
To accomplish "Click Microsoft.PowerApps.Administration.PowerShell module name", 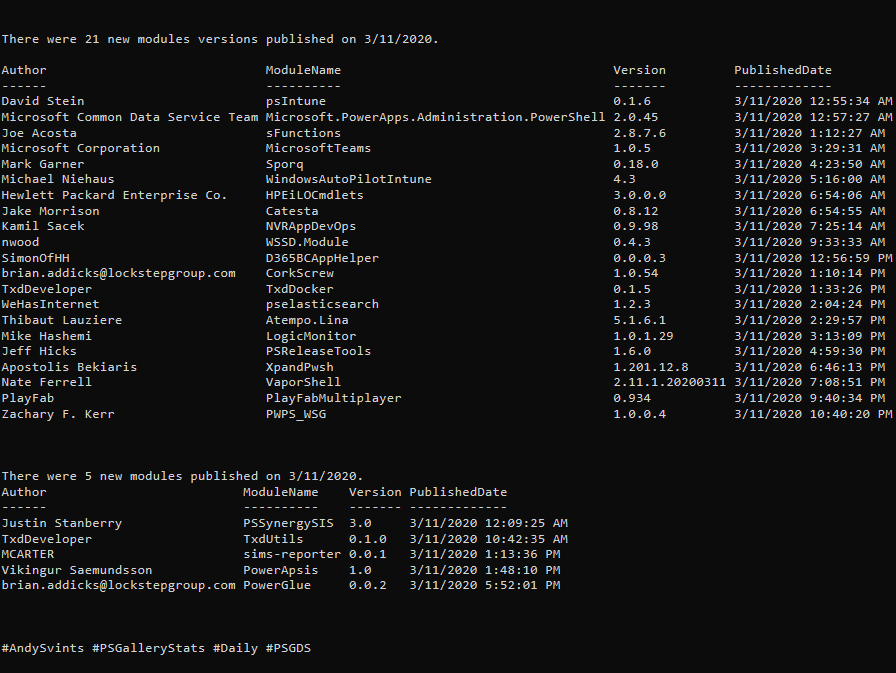I will click(435, 117).
